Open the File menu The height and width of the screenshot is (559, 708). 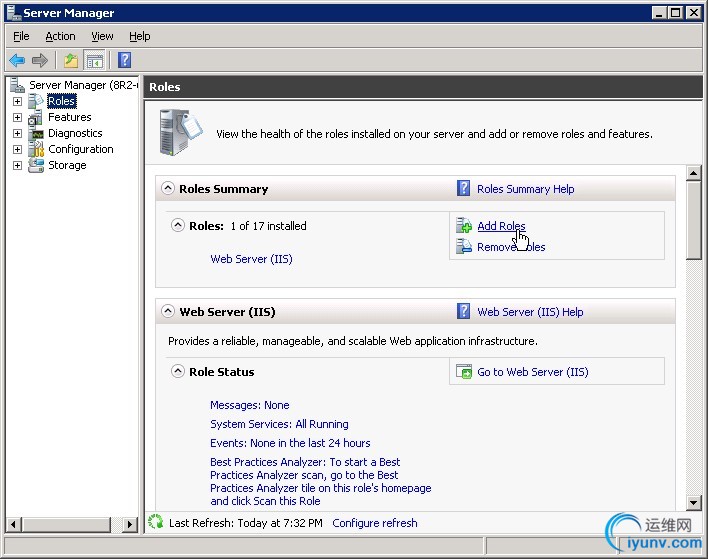tap(21, 36)
